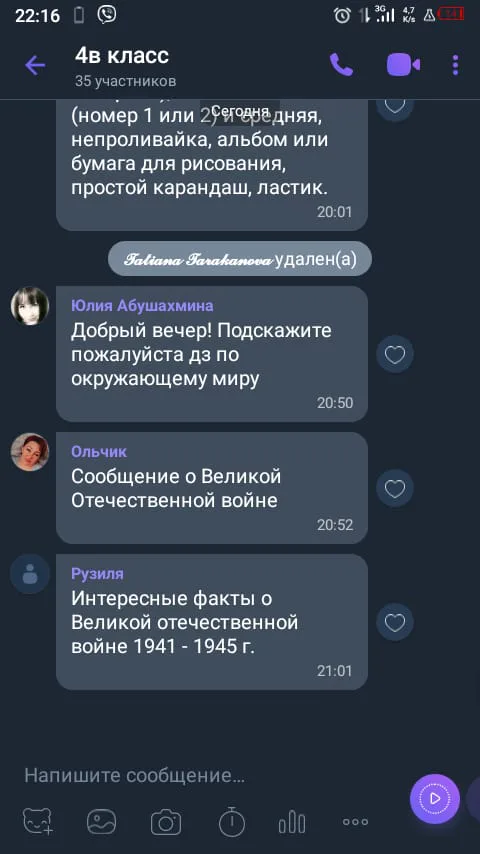The height and width of the screenshot is (854, 480).
Task: Open the sticker picker bear icon
Action: coord(38,821)
